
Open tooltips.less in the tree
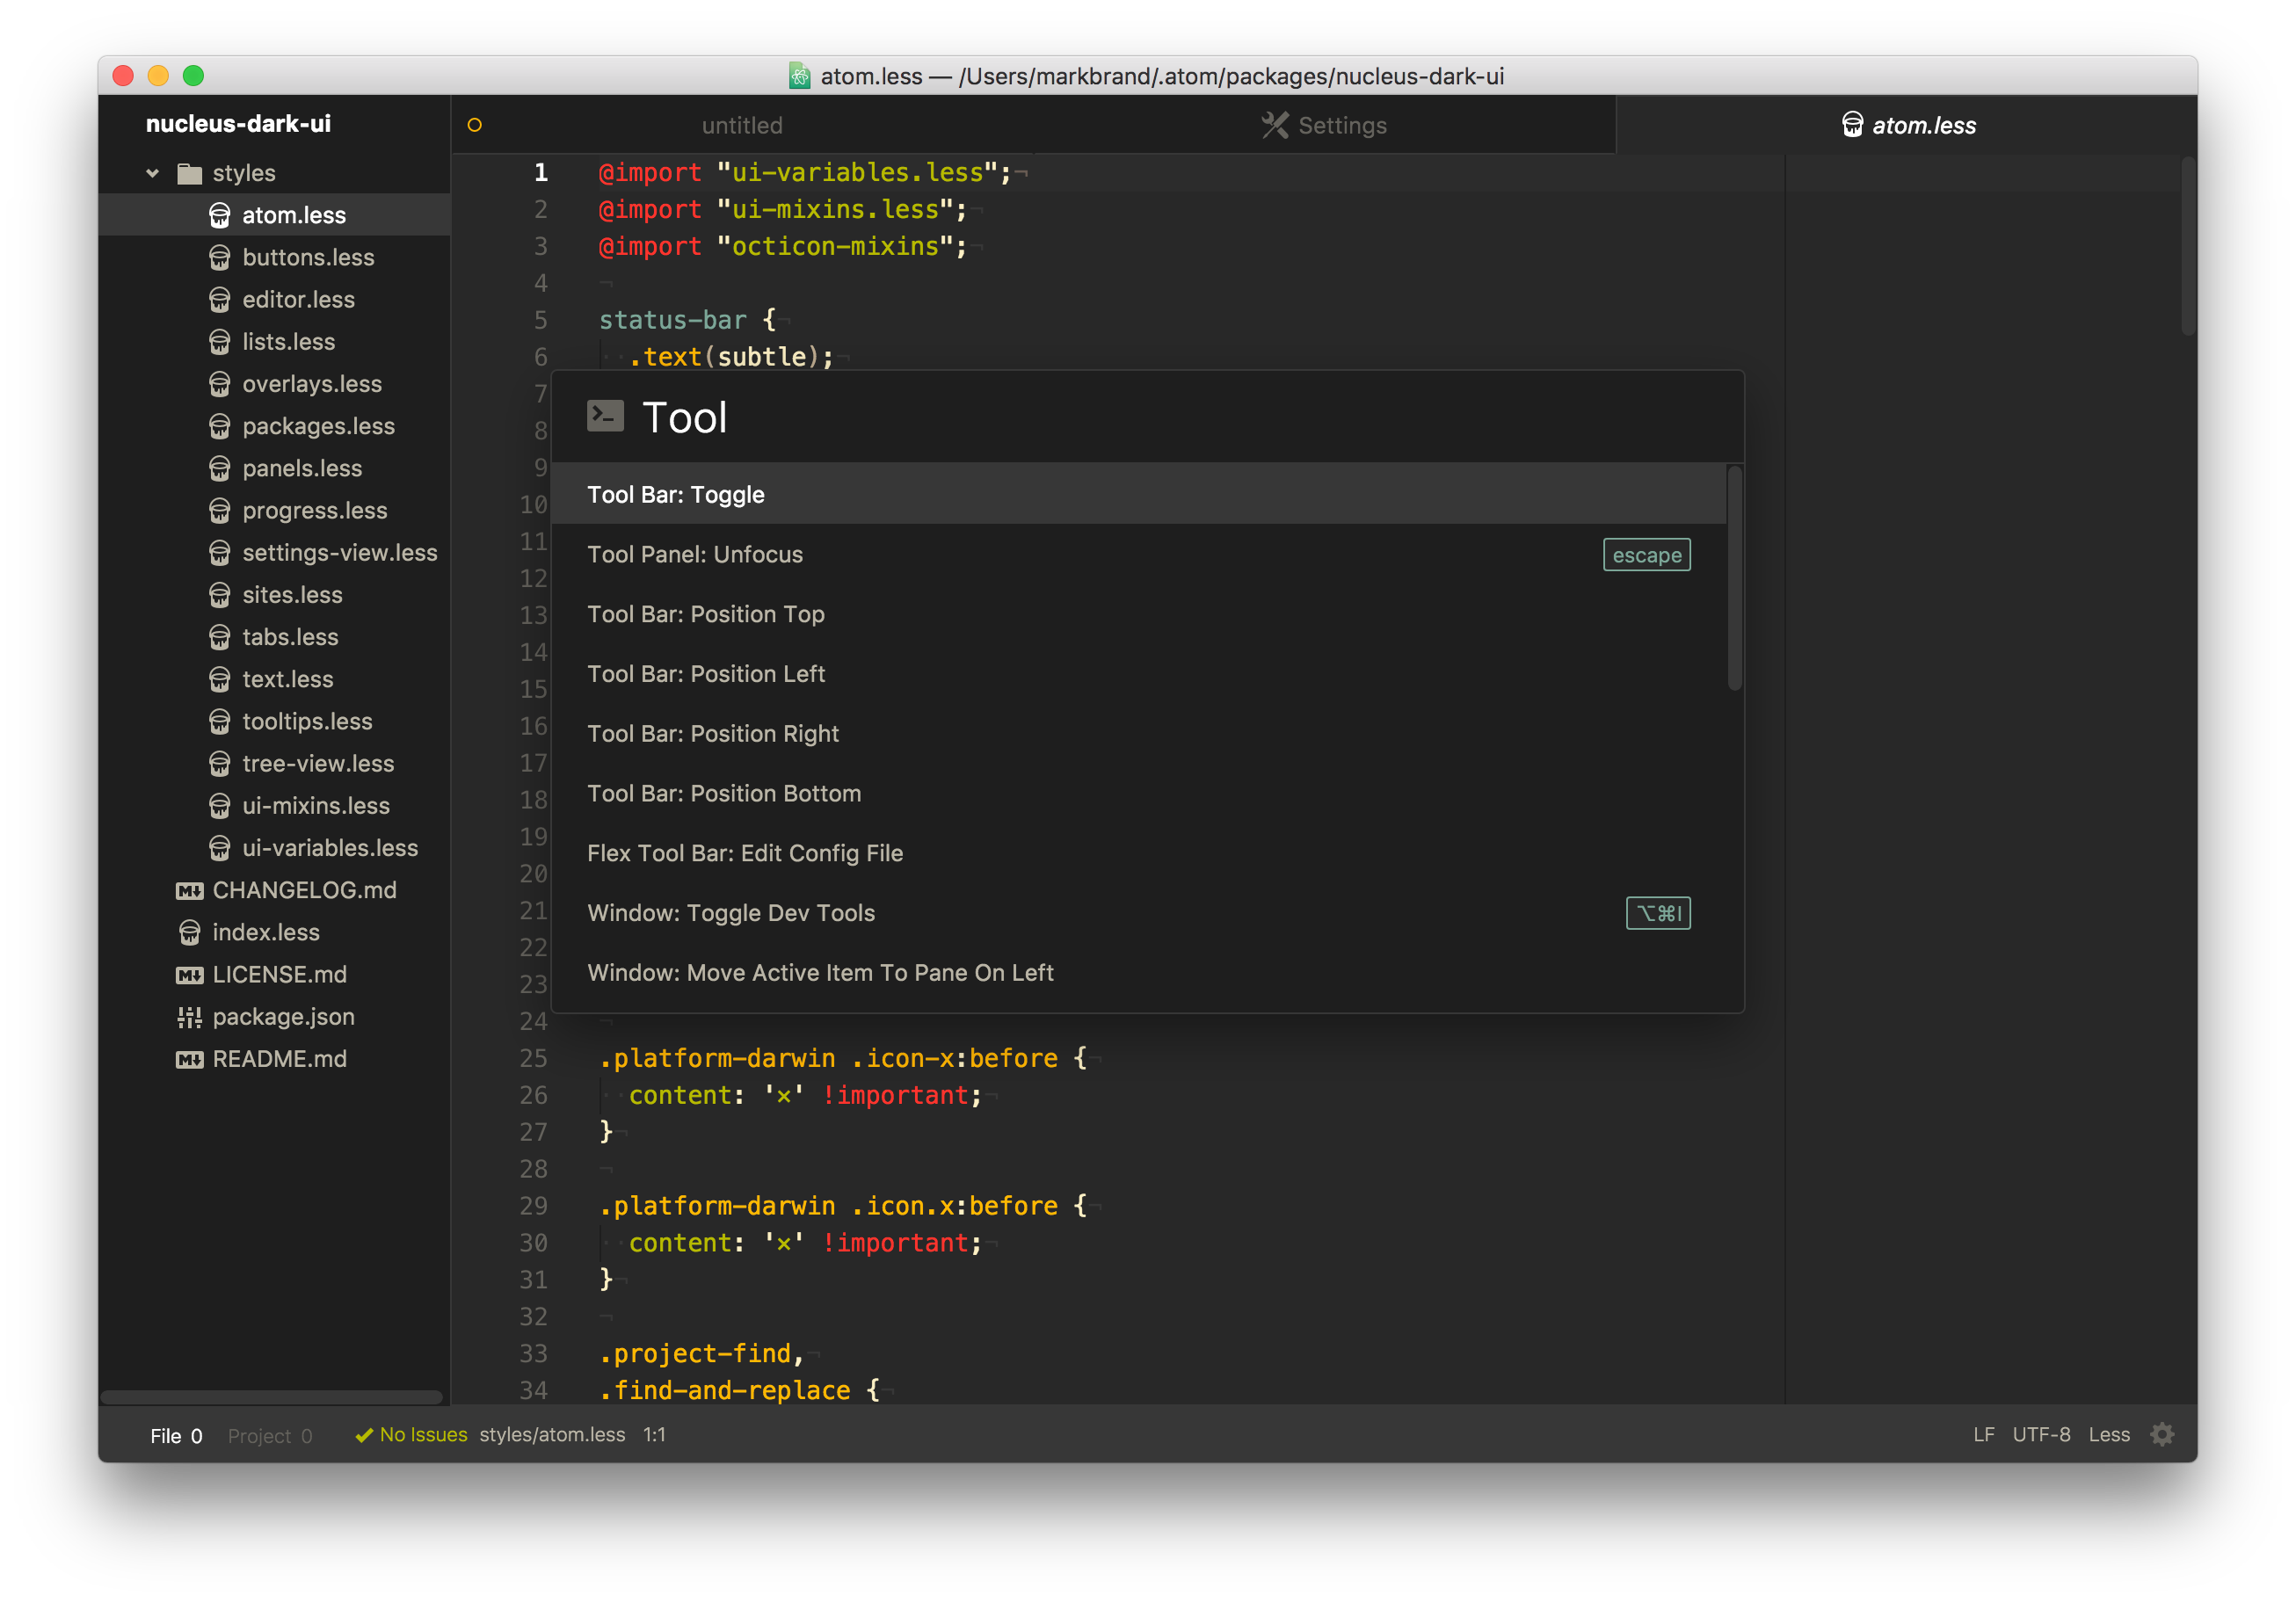click(x=274, y=721)
